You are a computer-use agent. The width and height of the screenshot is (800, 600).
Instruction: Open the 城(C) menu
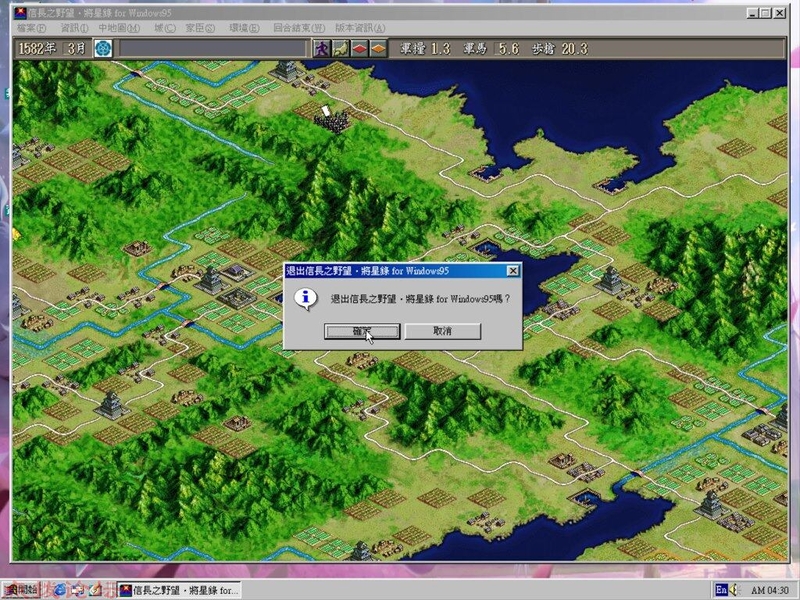point(164,28)
